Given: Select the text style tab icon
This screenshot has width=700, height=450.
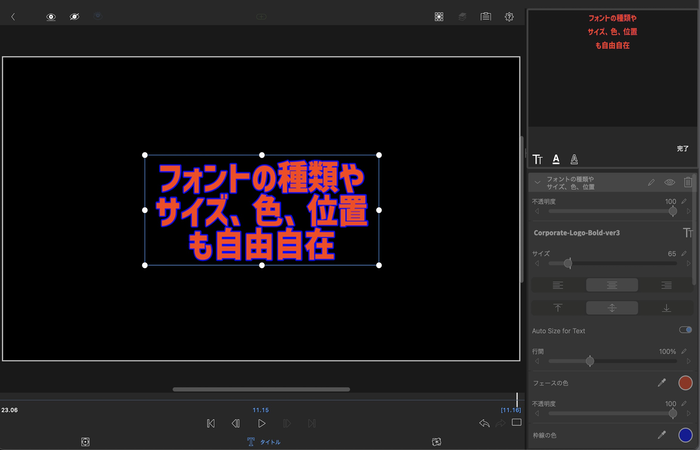Looking at the screenshot, I should pyautogui.click(x=538, y=159).
